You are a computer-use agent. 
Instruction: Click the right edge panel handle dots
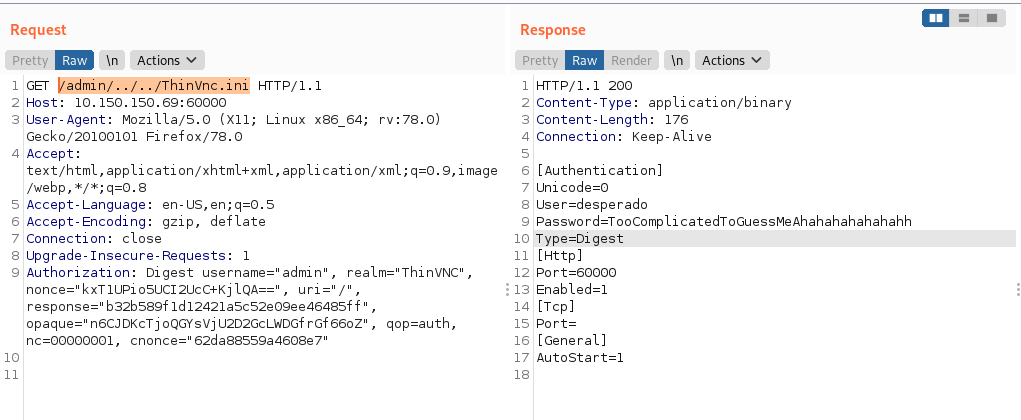coord(1018,290)
